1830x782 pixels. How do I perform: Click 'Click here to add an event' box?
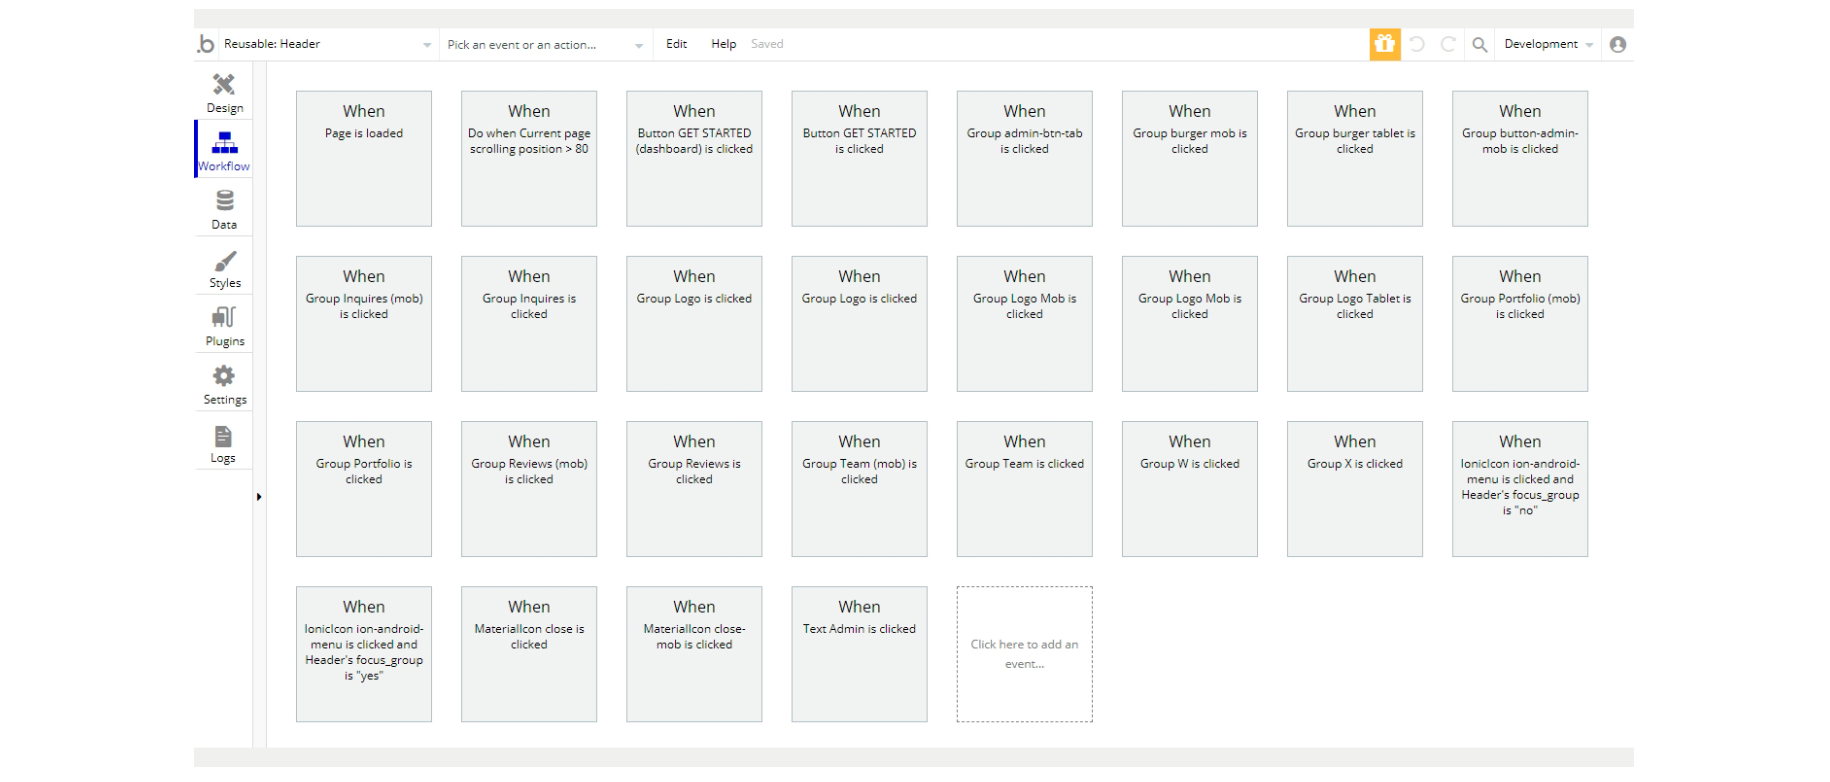click(x=1025, y=654)
